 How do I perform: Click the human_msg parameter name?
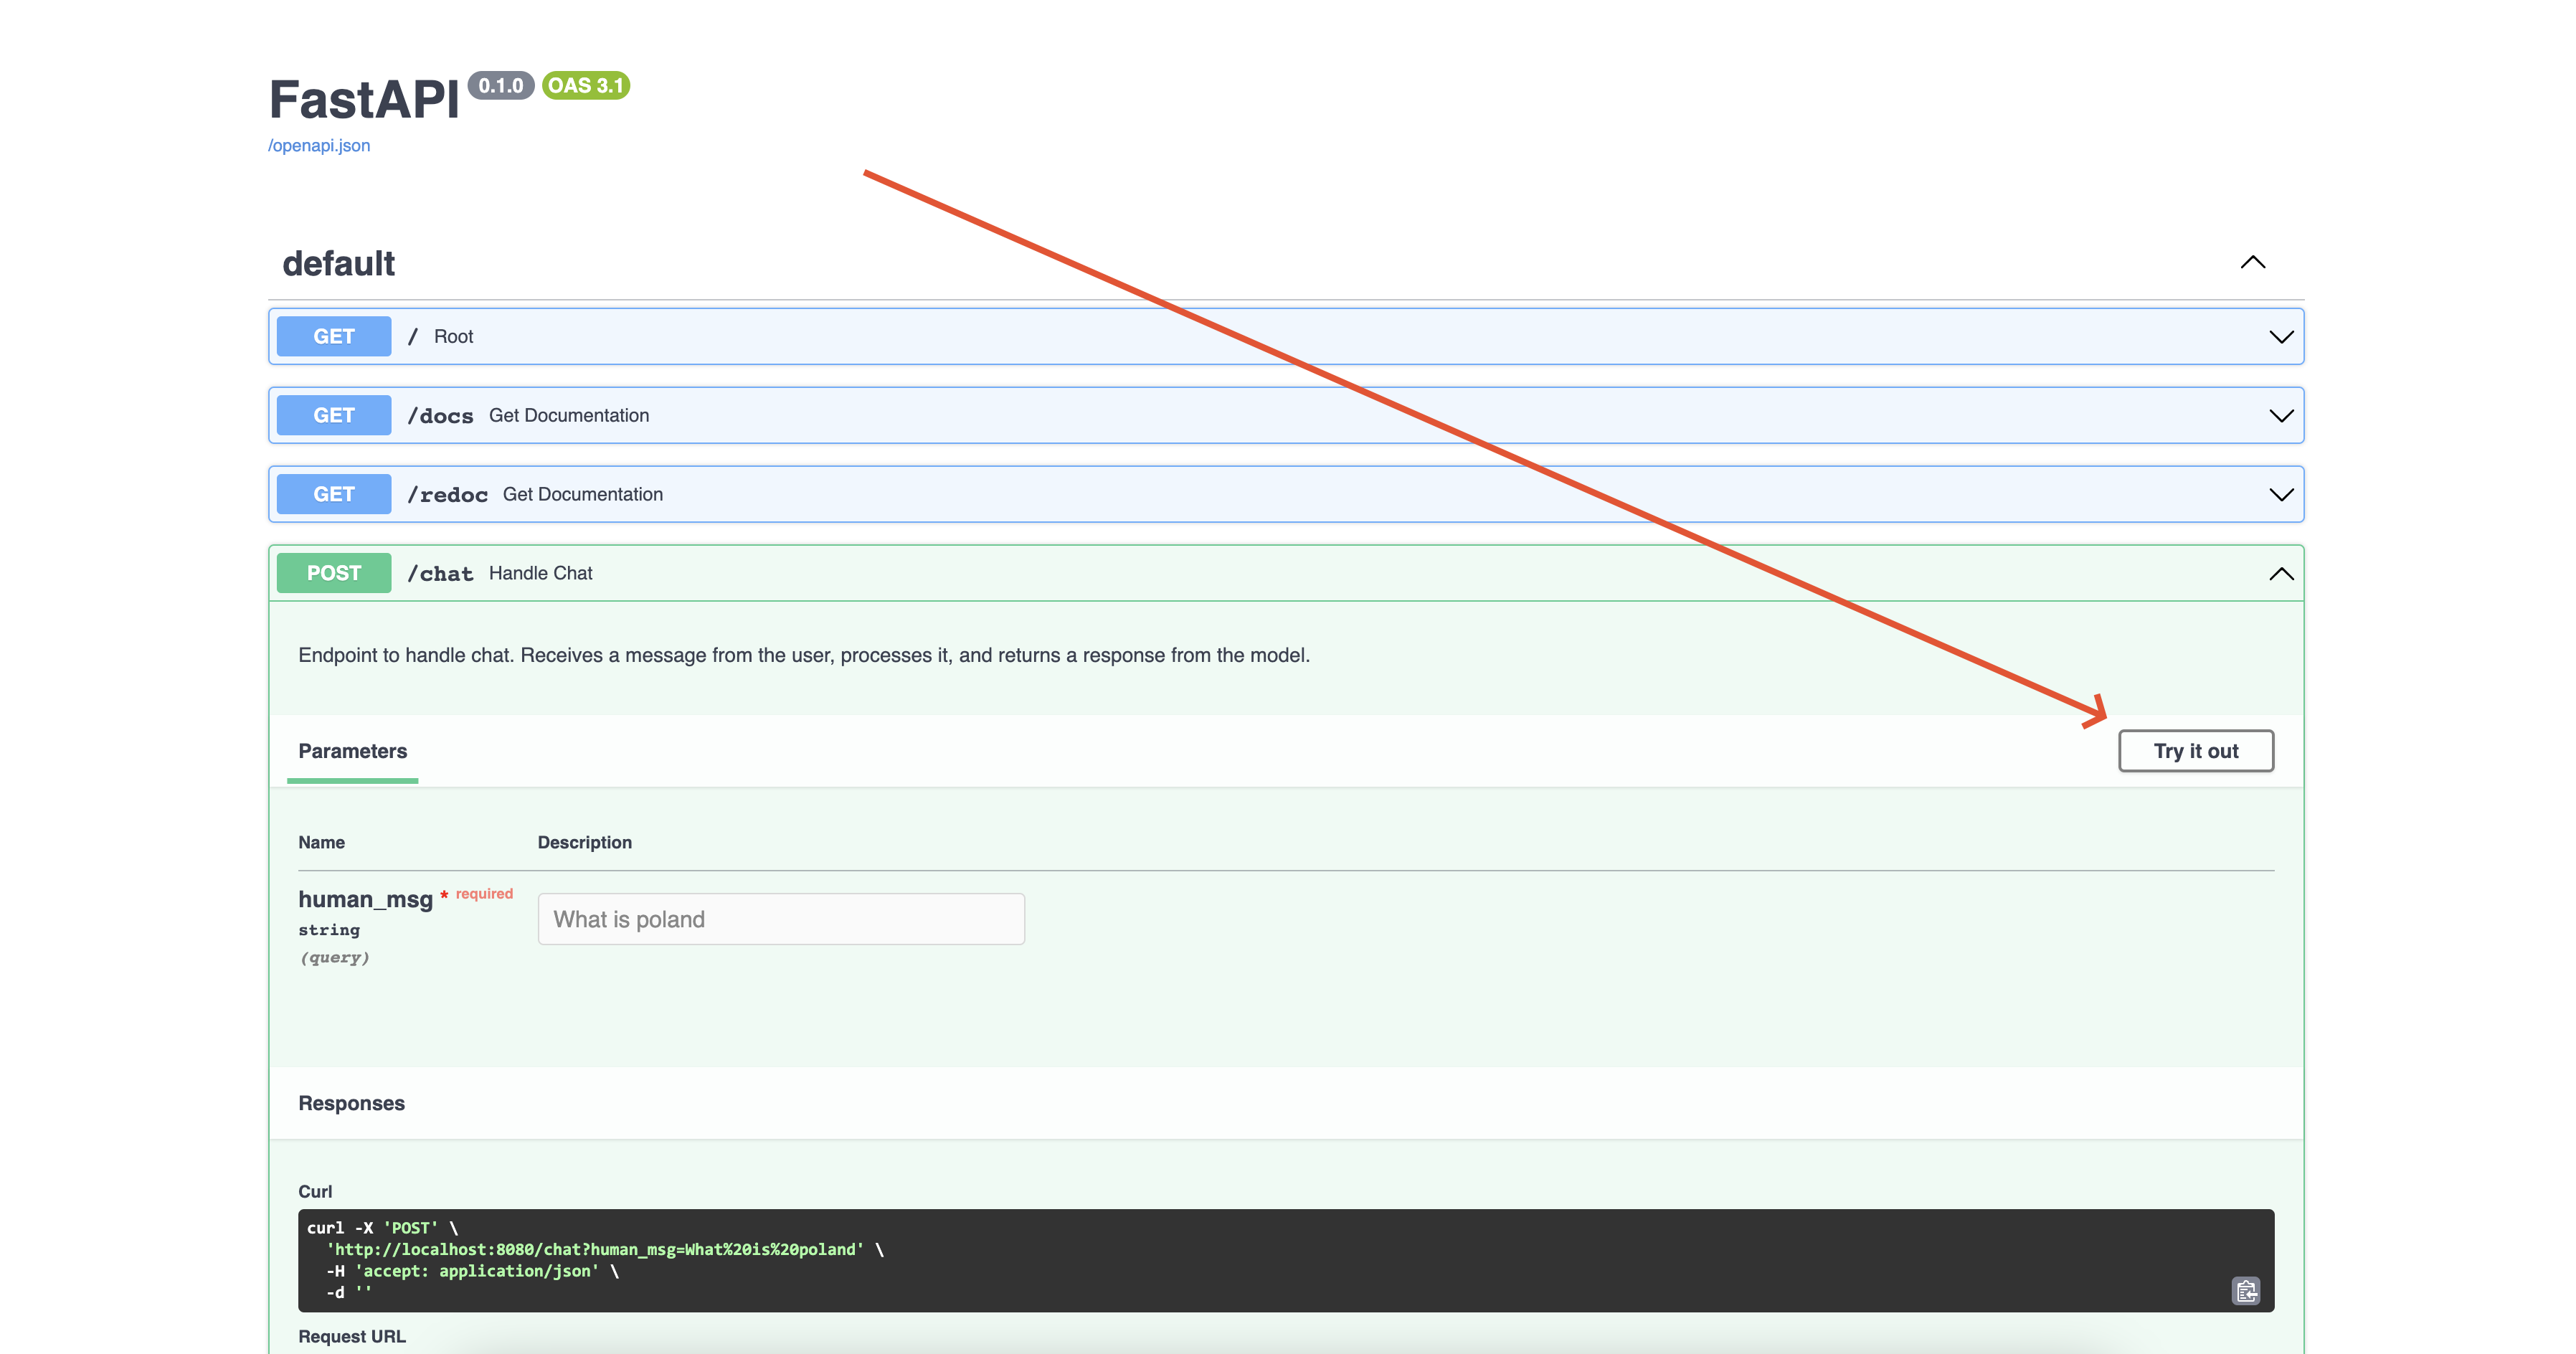pos(365,899)
